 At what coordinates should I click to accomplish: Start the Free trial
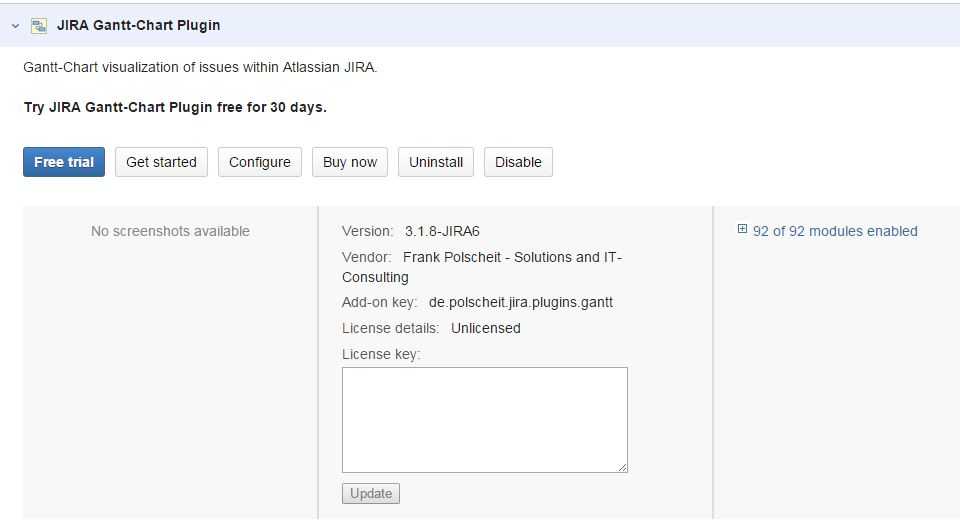tap(64, 162)
